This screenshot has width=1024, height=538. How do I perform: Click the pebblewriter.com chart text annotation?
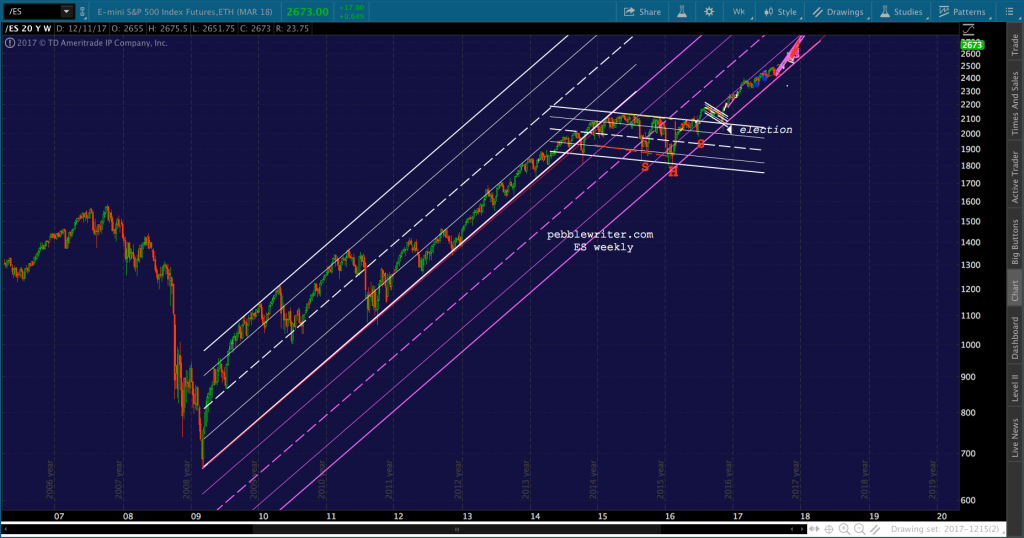(x=600, y=234)
